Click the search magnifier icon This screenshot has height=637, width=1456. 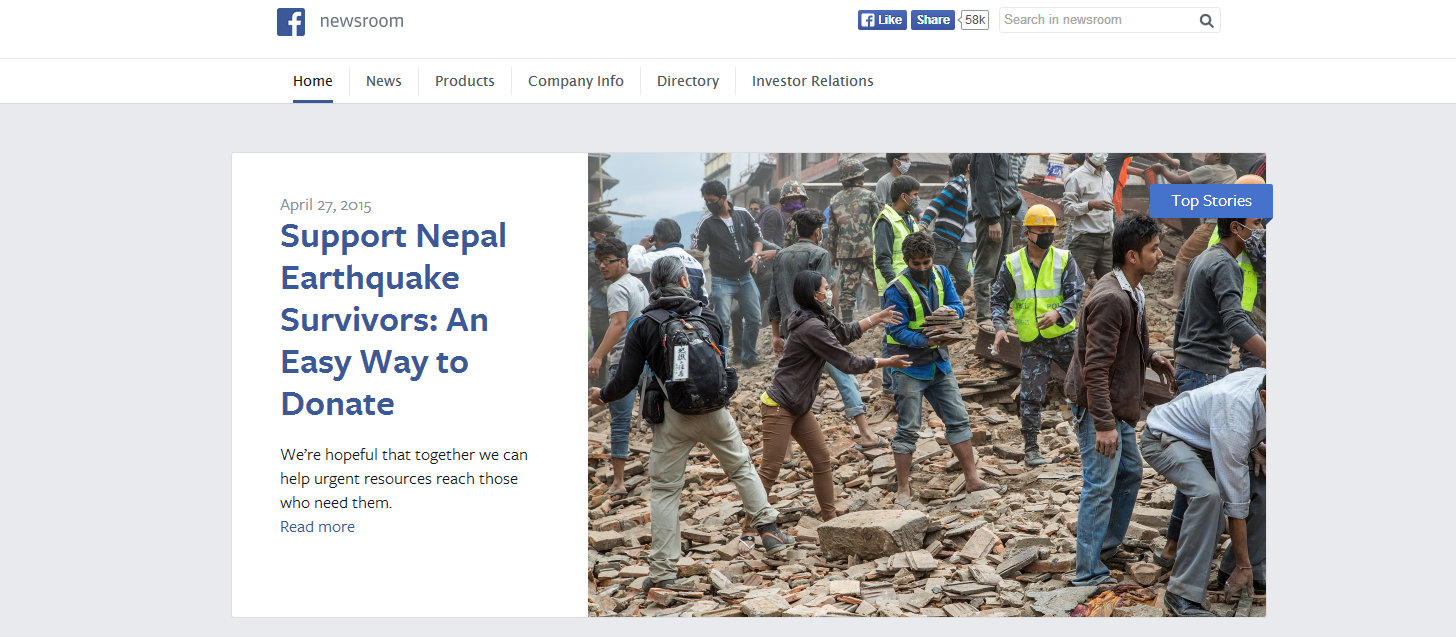pyautogui.click(x=1206, y=20)
